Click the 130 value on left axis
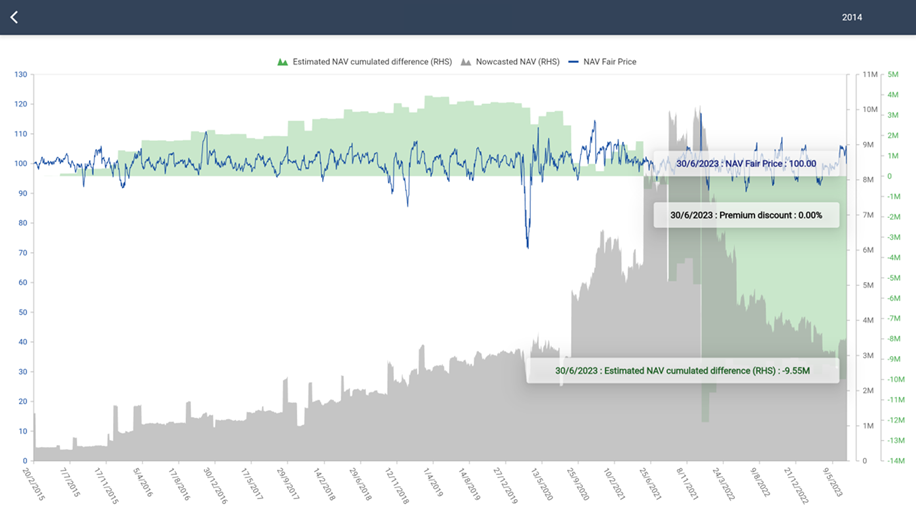The image size is (916, 521). [x=21, y=75]
